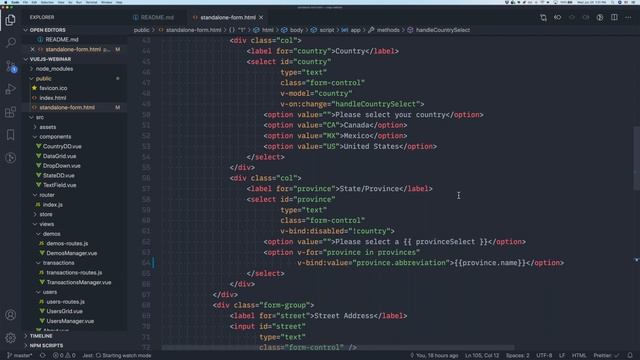
Task: Open the Run and Debug view
Action: [x=11, y=89]
